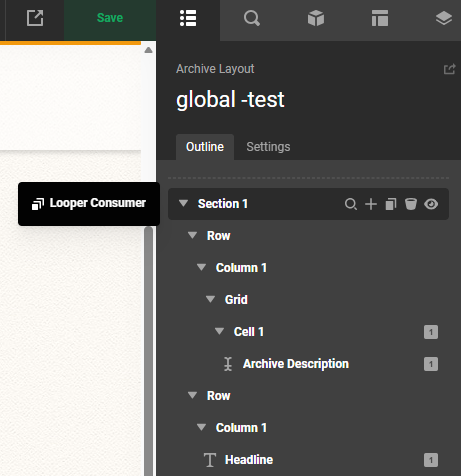Collapse the Cell 1 disclosure triangle
This screenshot has height=476, width=461.
coord(219,331)
